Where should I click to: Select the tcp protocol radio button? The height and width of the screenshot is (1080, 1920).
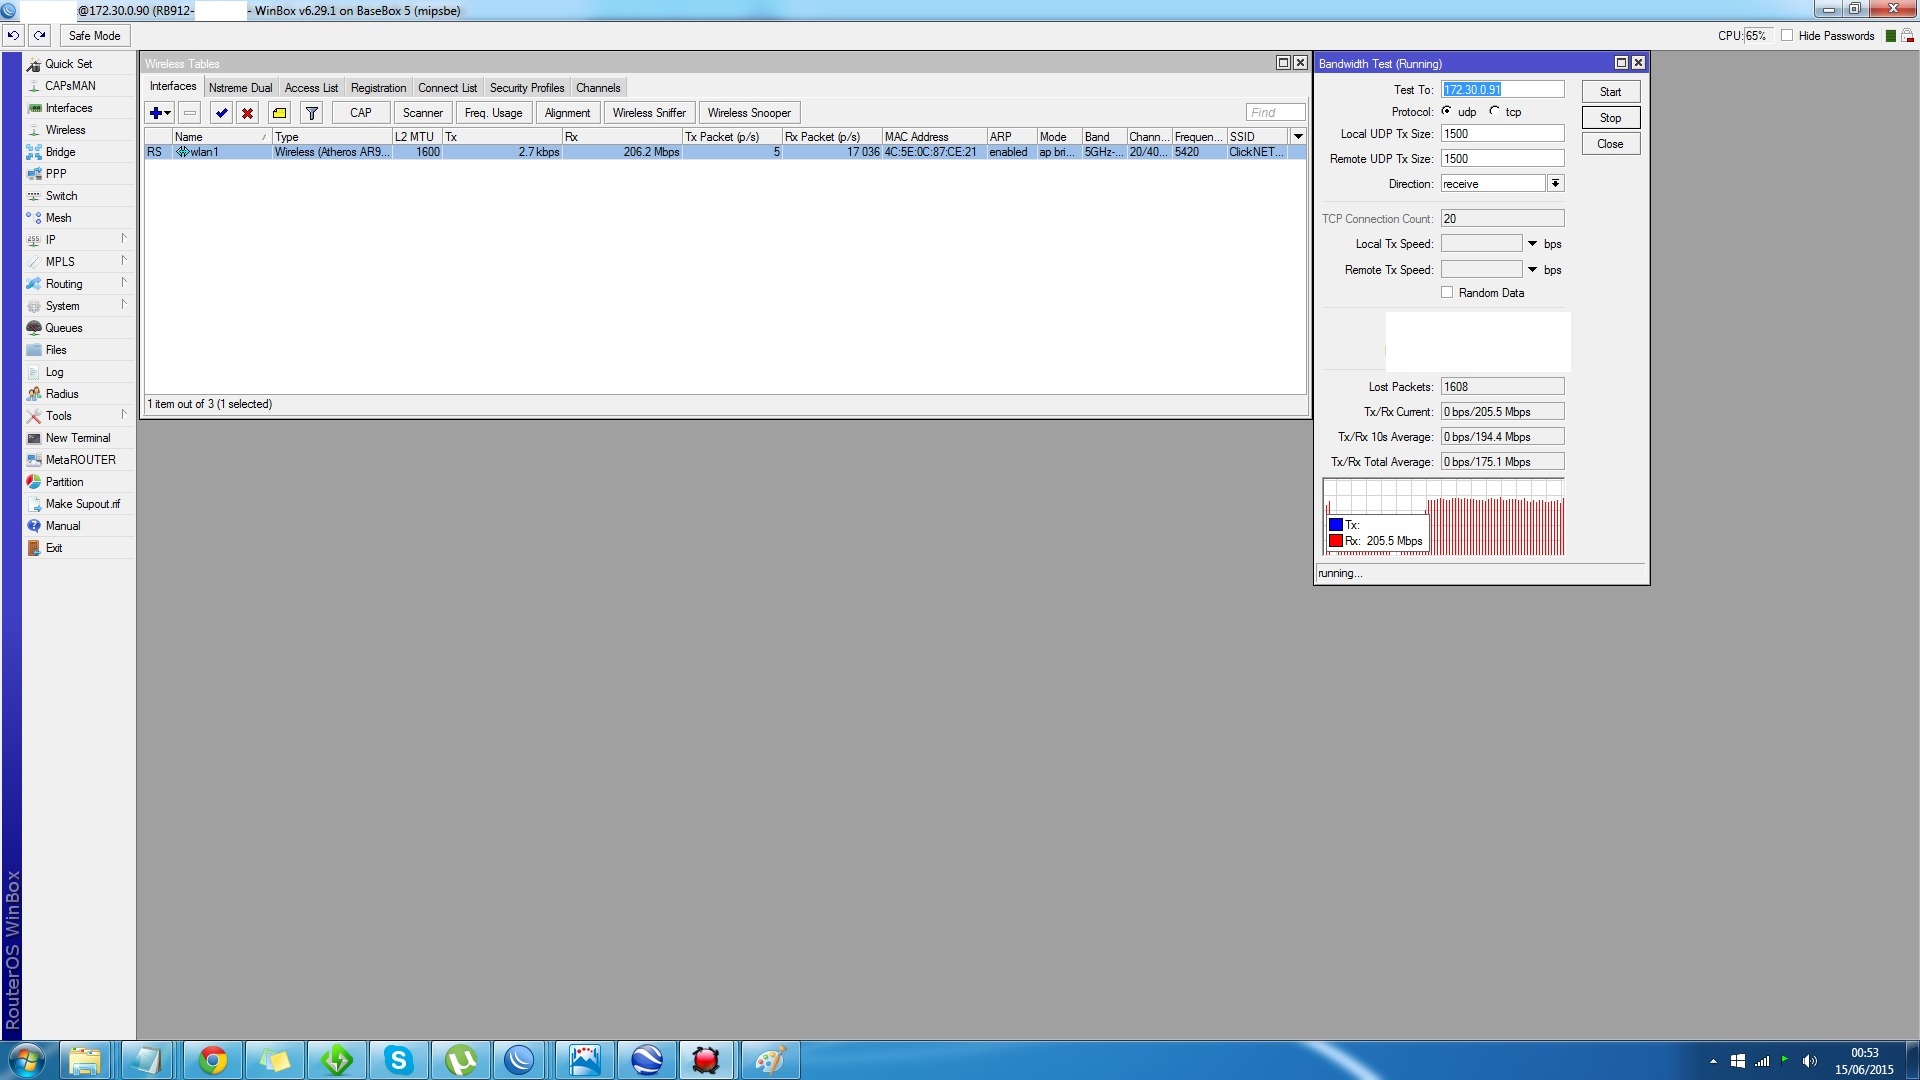coord(1495,111)
